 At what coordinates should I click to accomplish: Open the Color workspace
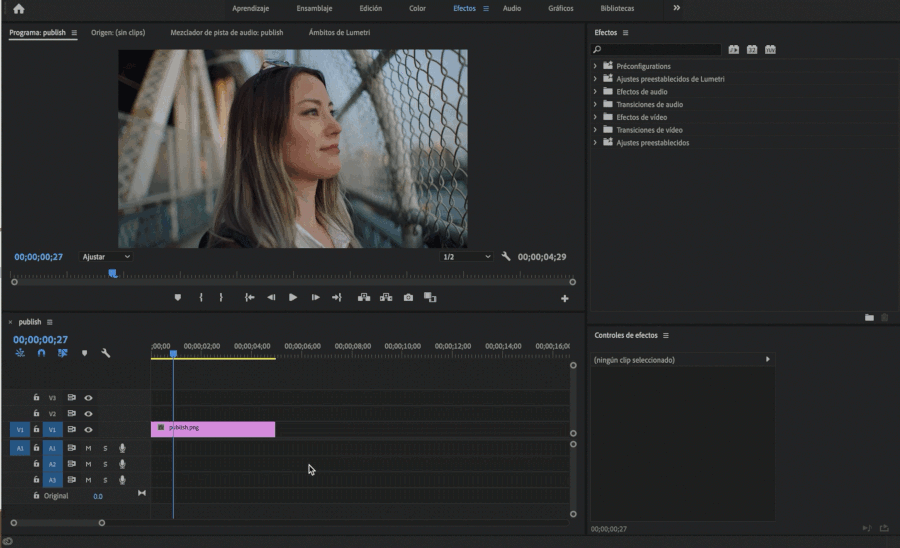[417, 9]
